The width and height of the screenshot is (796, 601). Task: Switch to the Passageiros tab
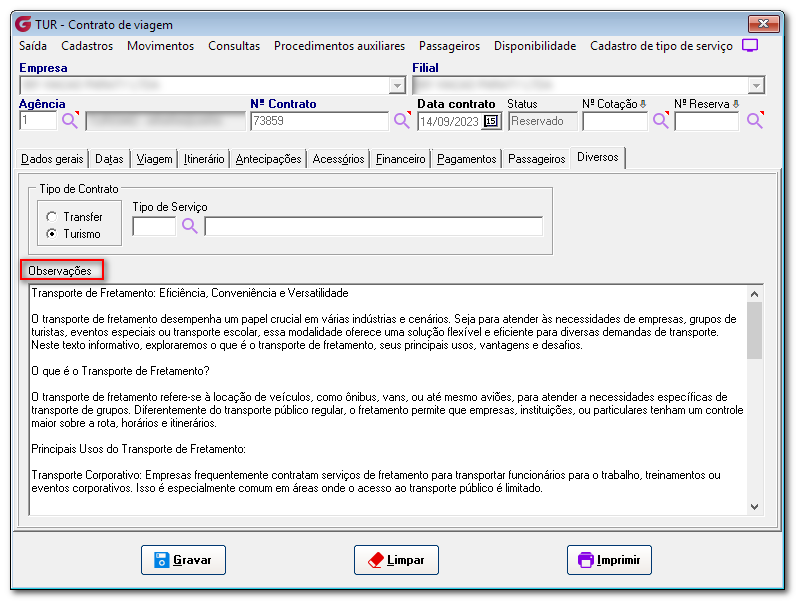[x=537, y=159]
